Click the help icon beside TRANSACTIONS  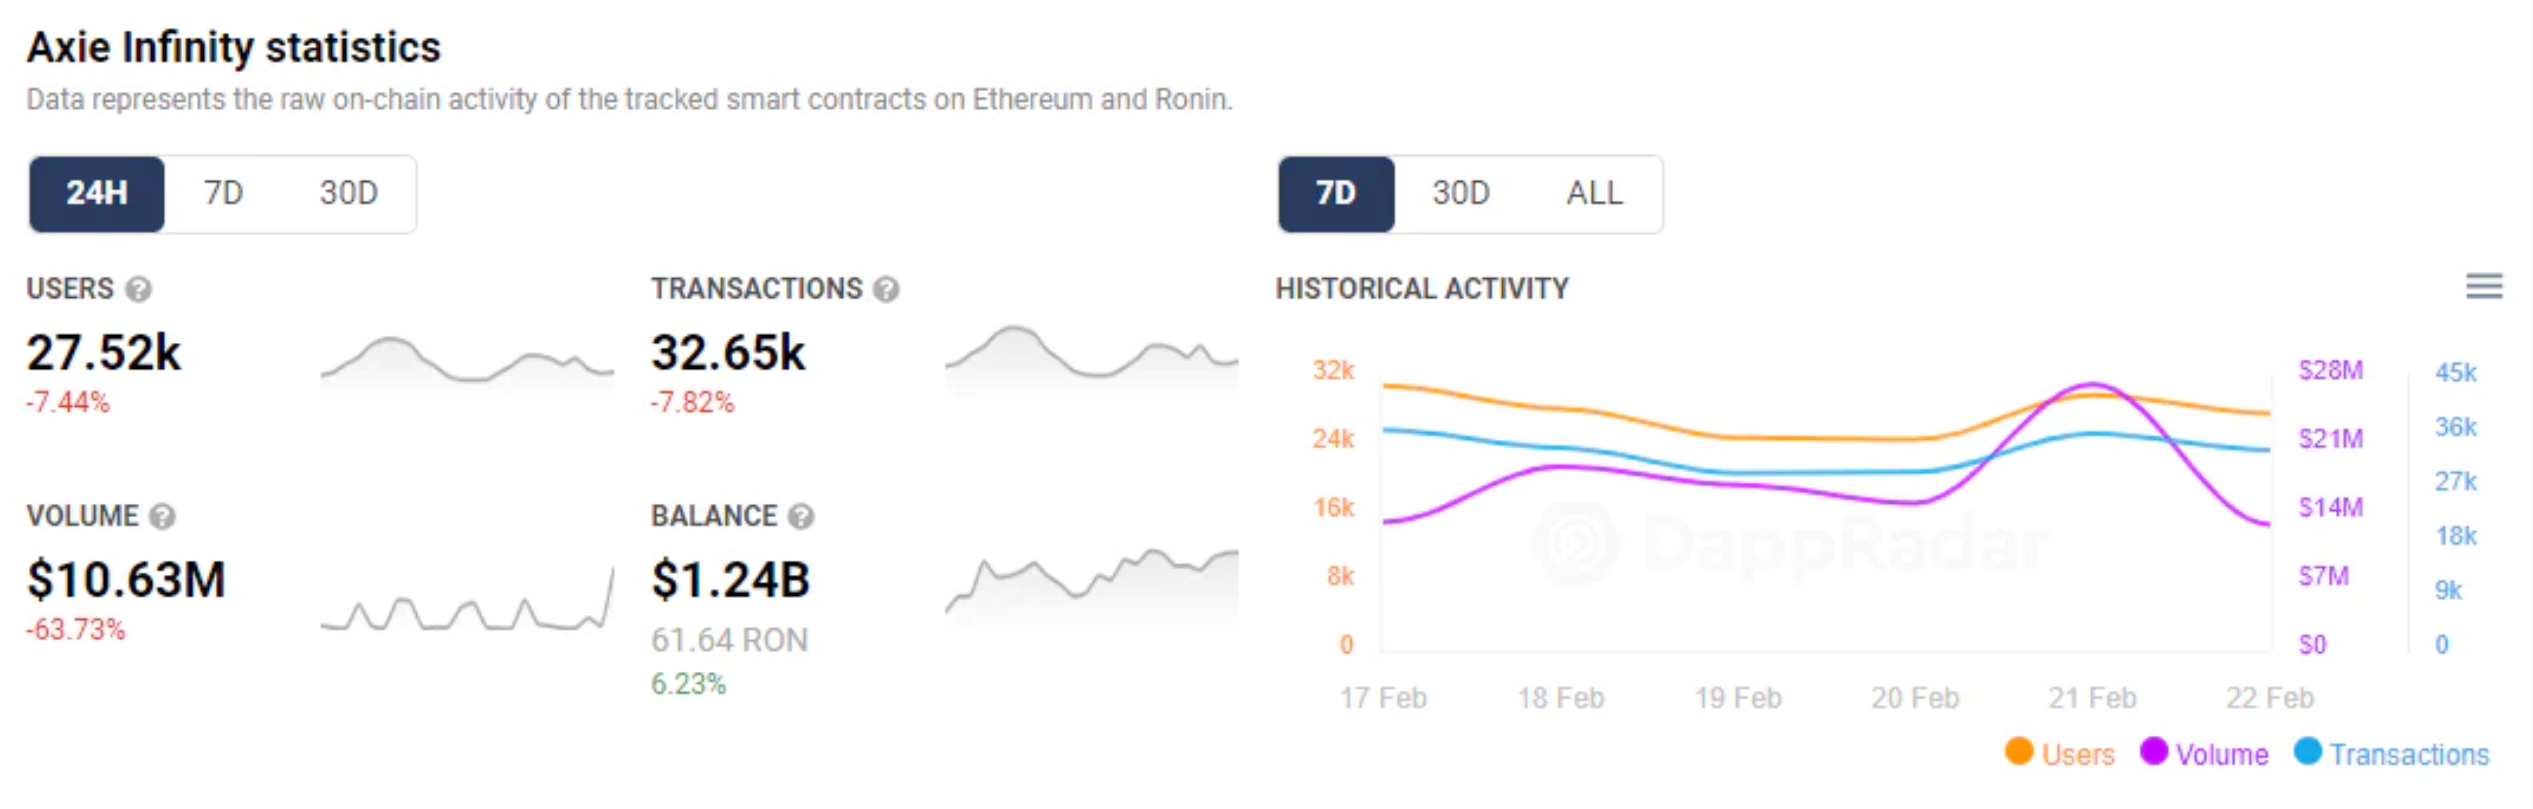886,290
